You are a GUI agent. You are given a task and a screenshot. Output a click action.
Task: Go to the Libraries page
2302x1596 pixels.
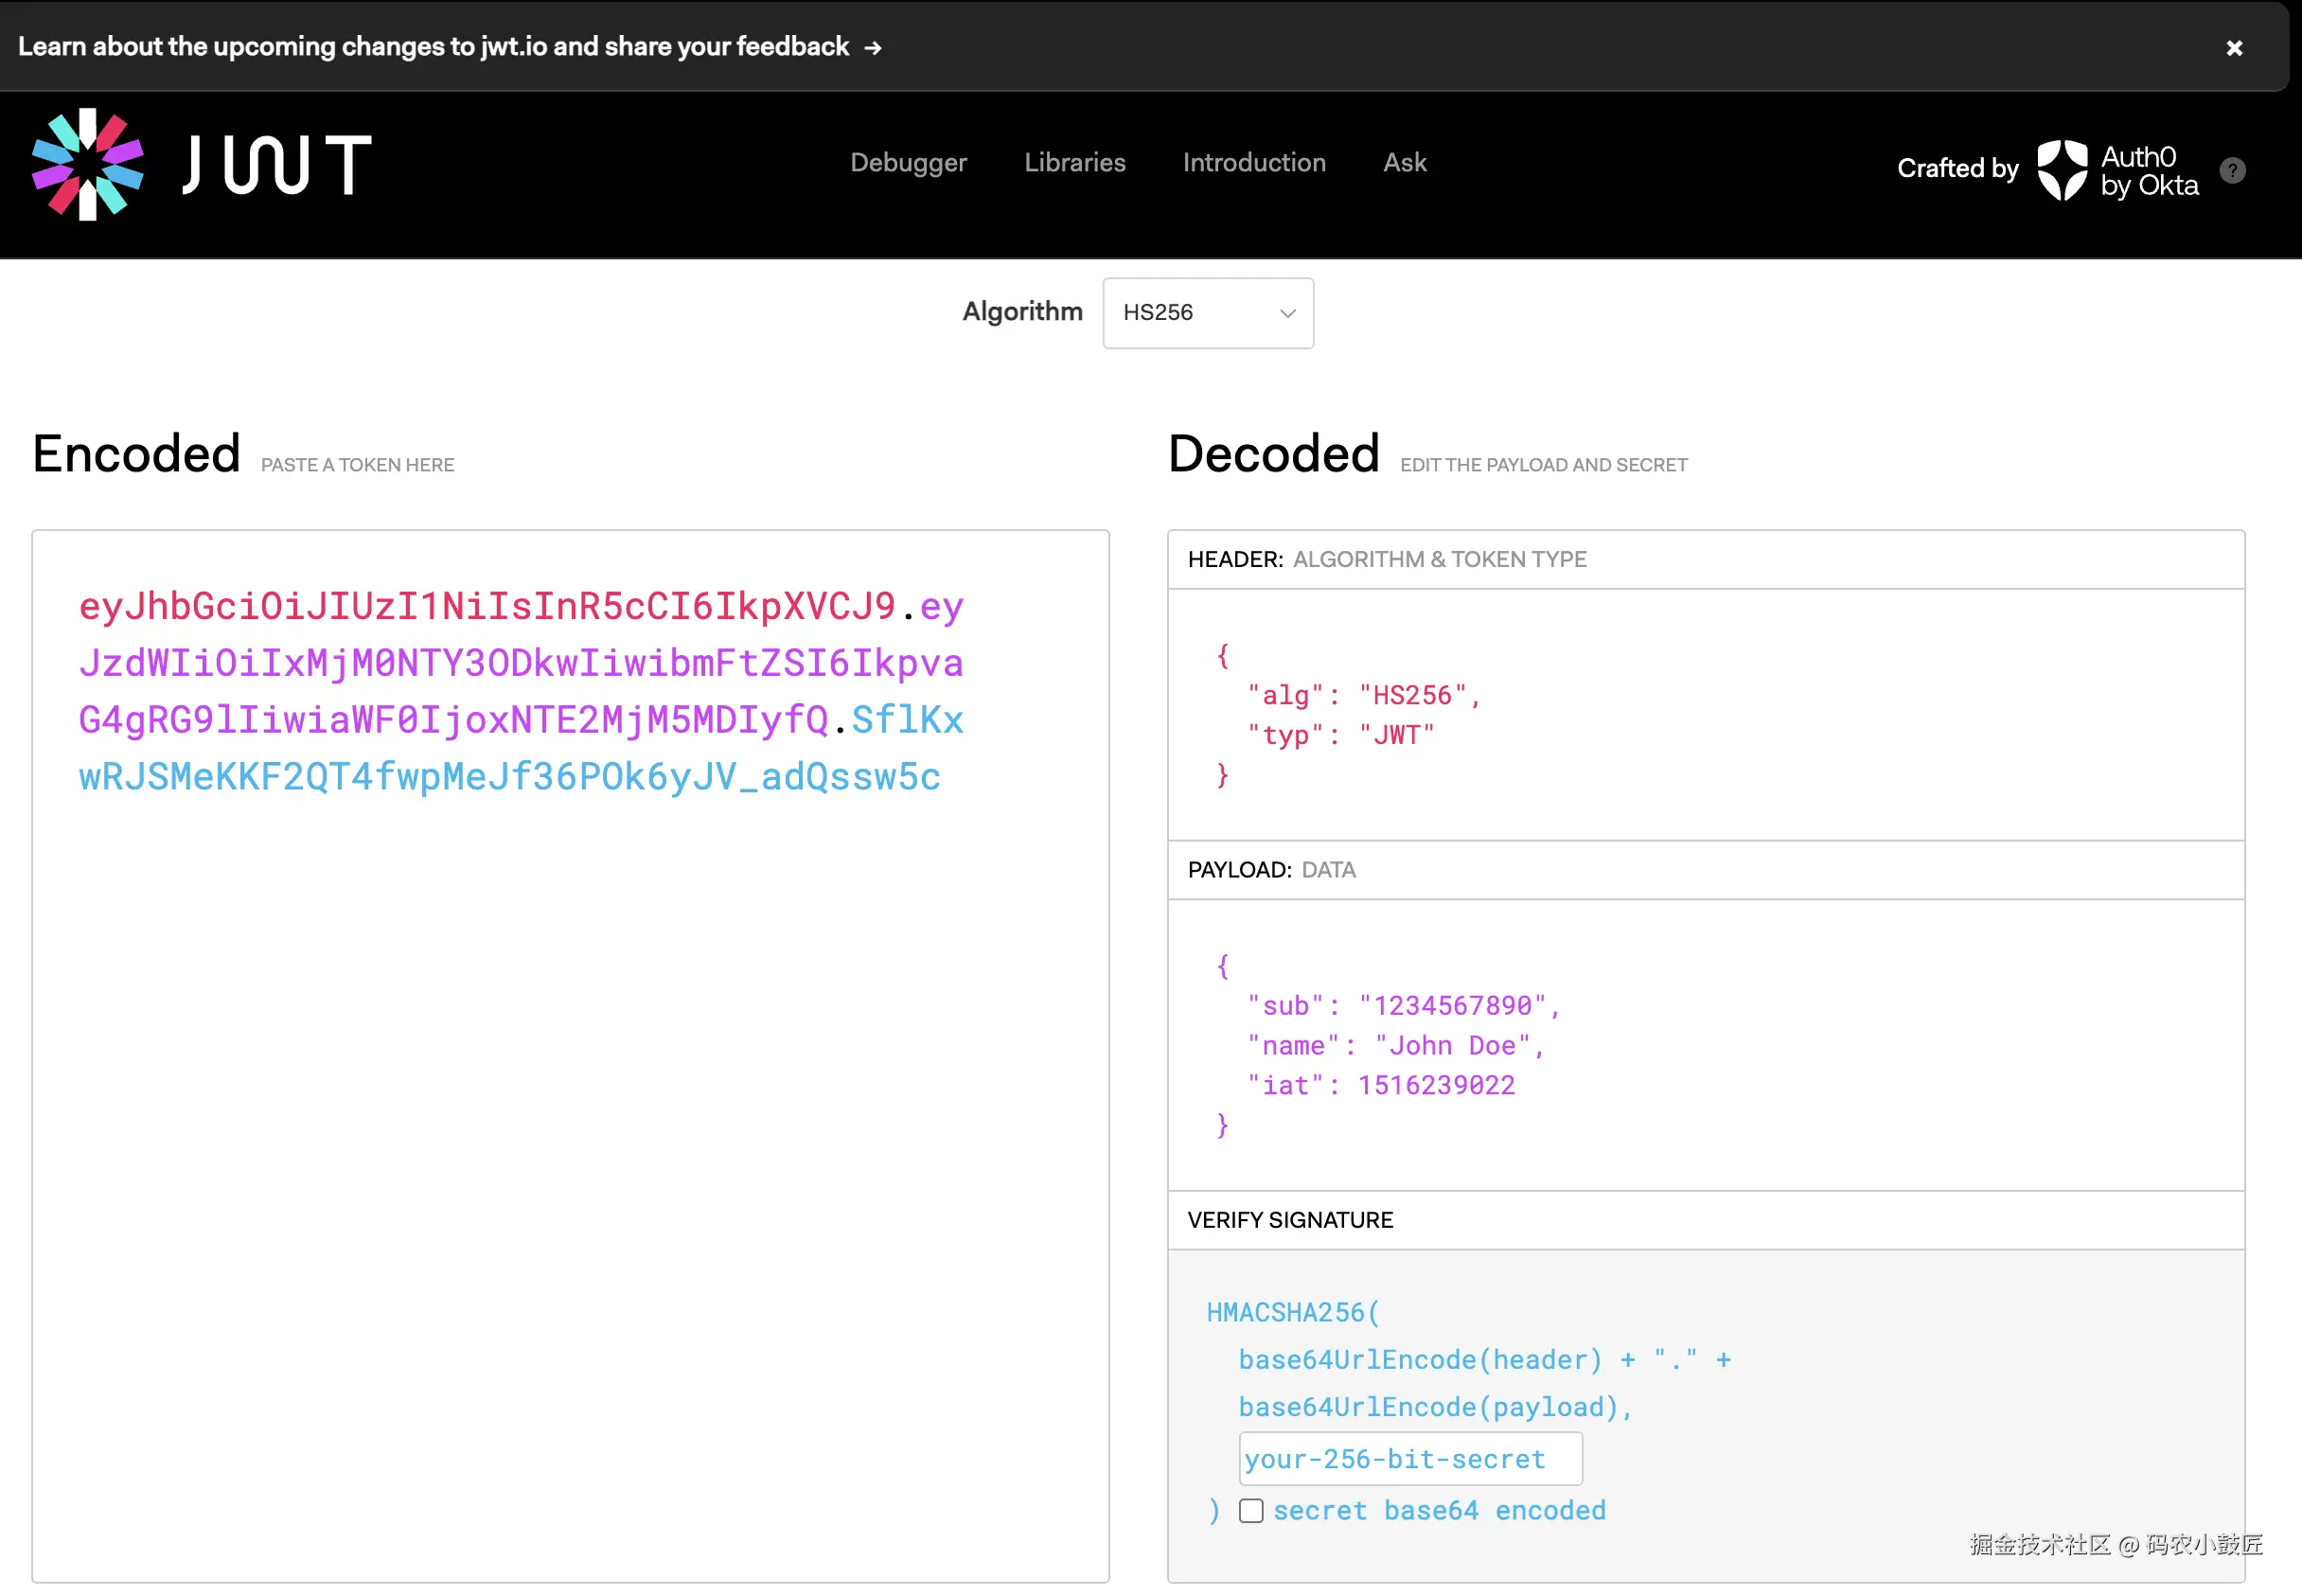[x=1074, y=163]
